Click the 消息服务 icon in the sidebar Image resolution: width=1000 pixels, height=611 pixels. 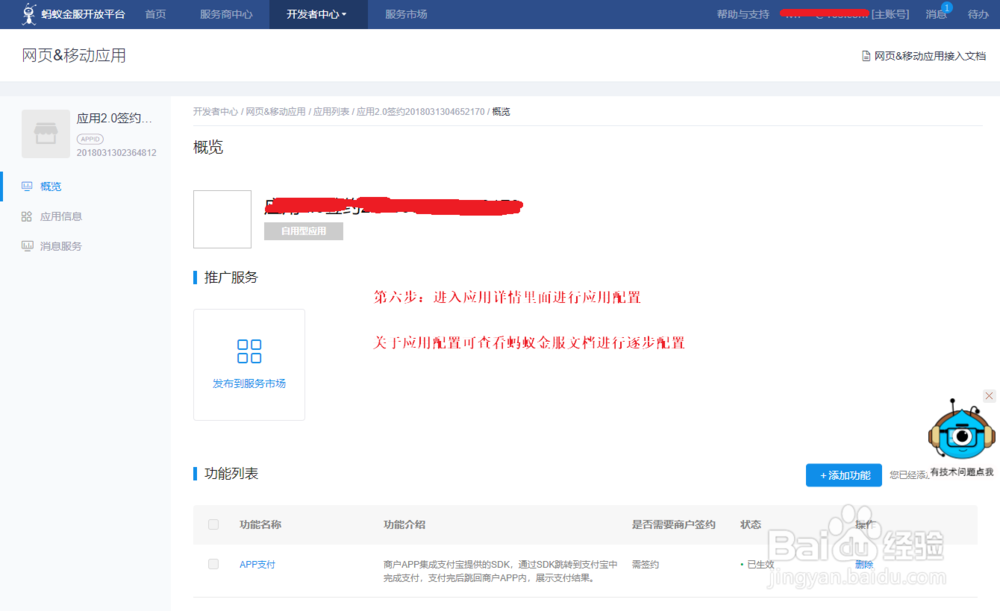(27, 246)
